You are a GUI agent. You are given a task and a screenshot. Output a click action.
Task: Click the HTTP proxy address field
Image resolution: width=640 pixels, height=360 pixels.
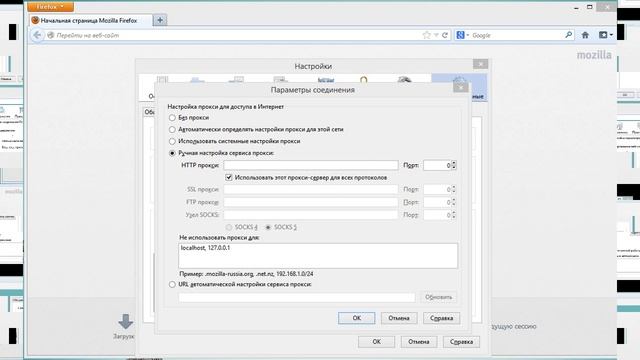click(311, 165)
